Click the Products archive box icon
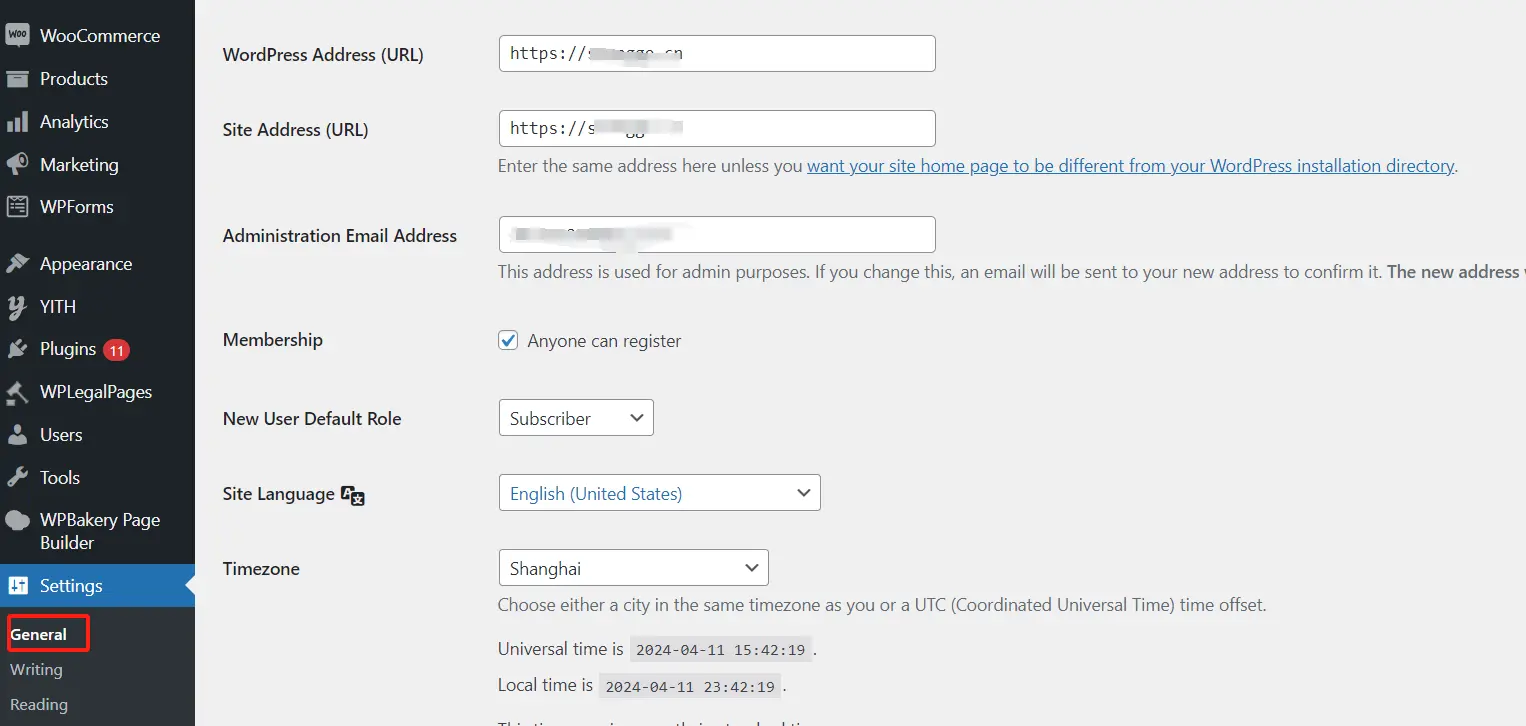1526x726 pixels. 17,79
